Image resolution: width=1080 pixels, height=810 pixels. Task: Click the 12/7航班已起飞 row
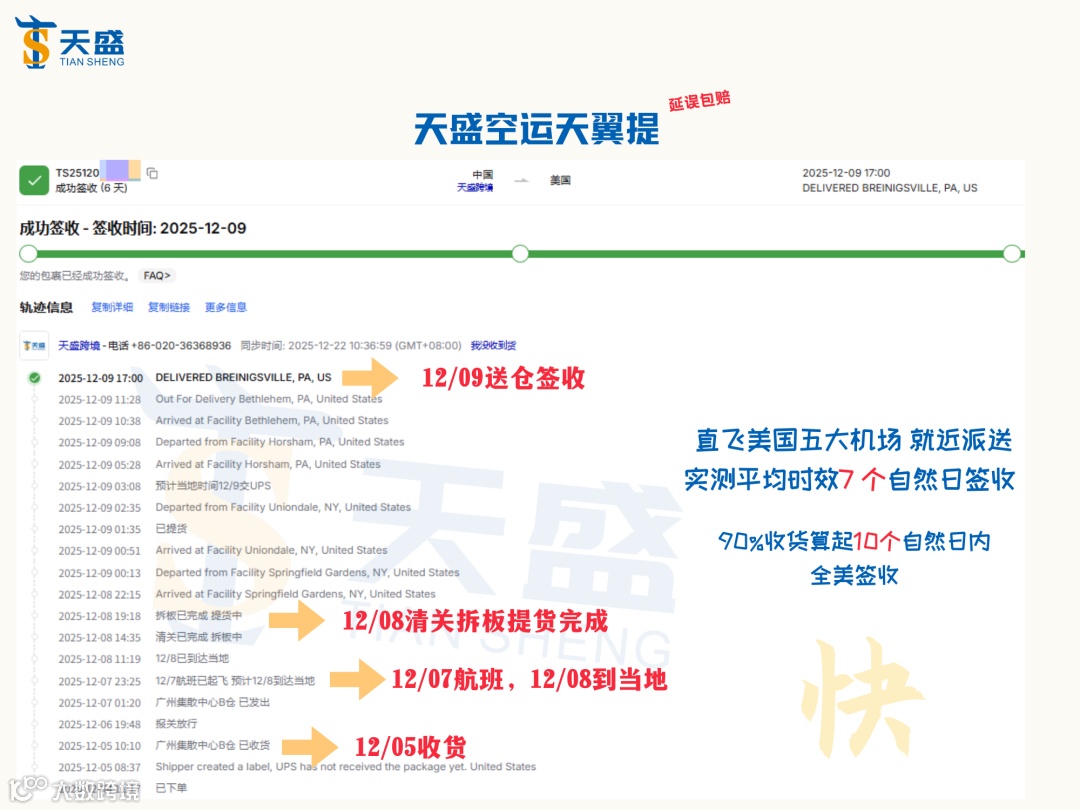tap(187, 681)
